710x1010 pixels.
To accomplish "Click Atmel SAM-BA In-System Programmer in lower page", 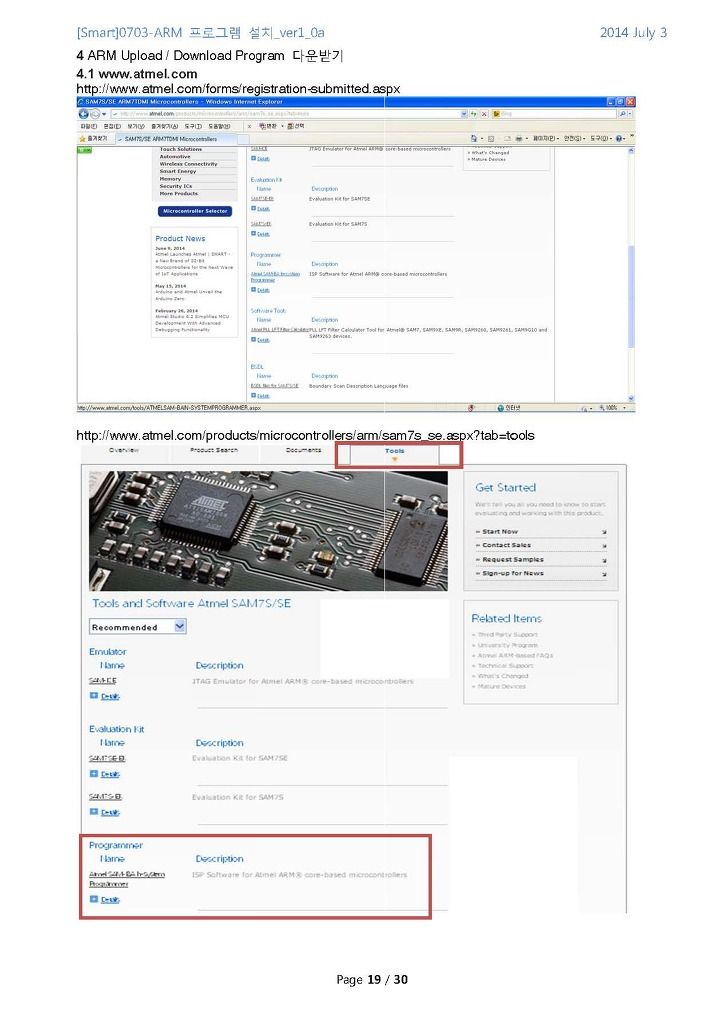I will pyautogui.click(x=127, y=879).
